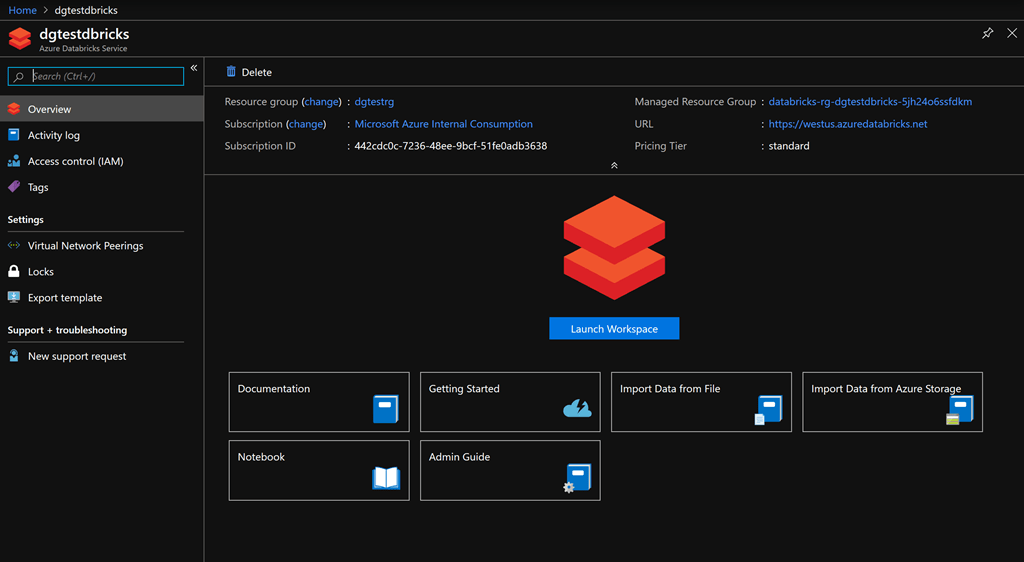Click dgtestdbricks in the breadcrumb
This screenshot has width=1024, height=562.
pyautogui.click(x=86, y=10)
